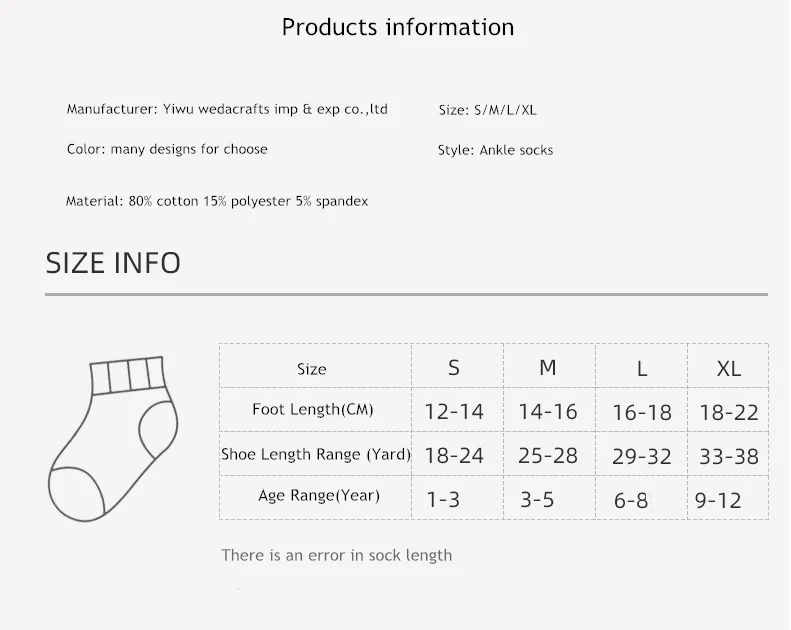The width and height of the screenshot is (791, 630).
Task: Select the L size column header
Action: (x=642, y=369)
